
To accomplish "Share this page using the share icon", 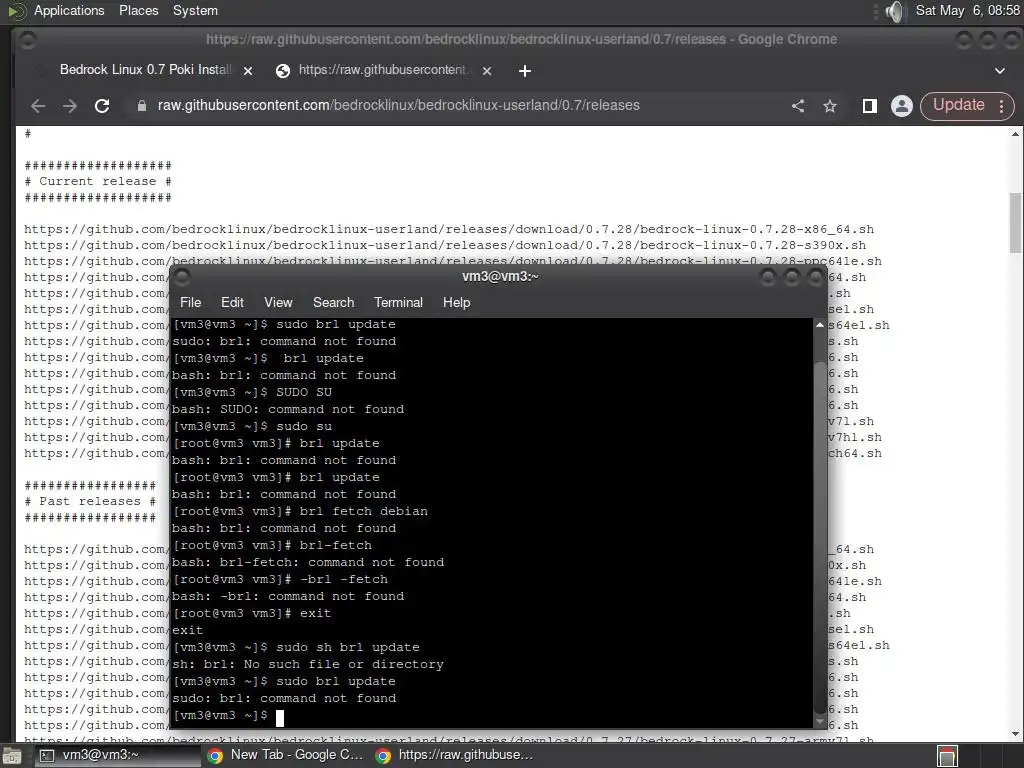I will (798, 106).
